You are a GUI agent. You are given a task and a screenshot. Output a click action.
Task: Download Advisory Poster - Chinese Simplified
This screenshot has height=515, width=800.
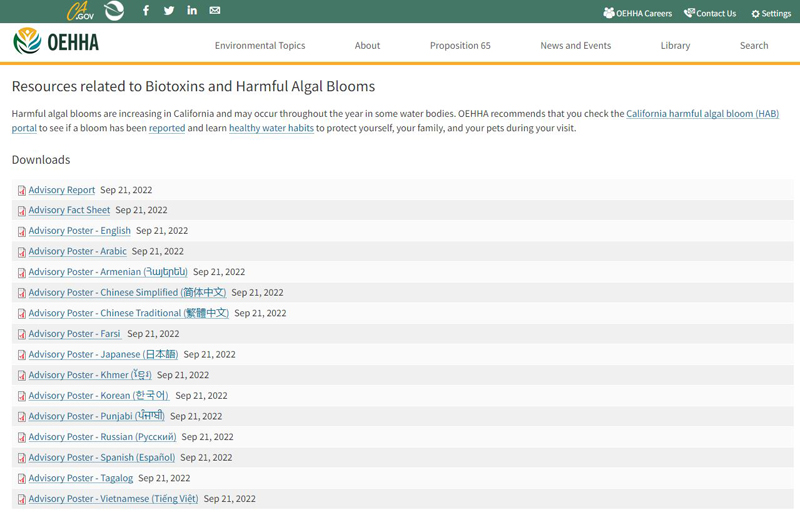(x=127, y=292)
